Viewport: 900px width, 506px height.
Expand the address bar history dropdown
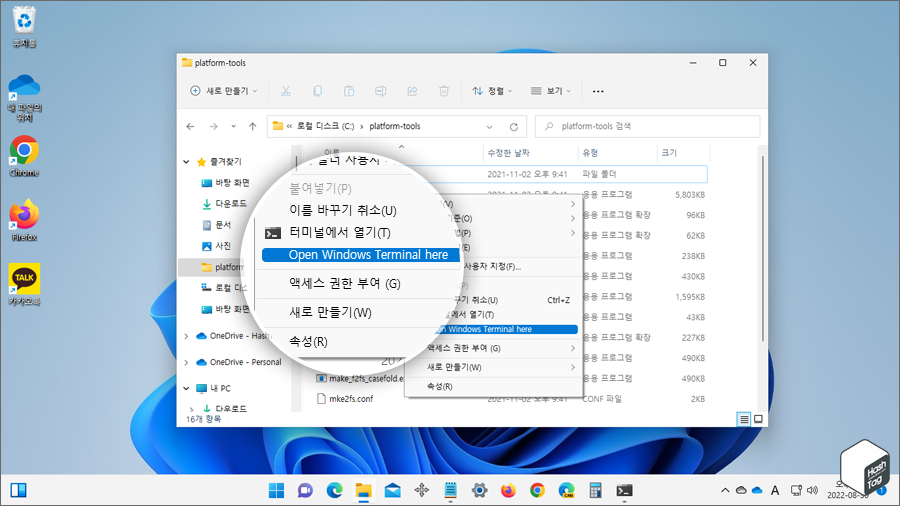click(489, 127)
